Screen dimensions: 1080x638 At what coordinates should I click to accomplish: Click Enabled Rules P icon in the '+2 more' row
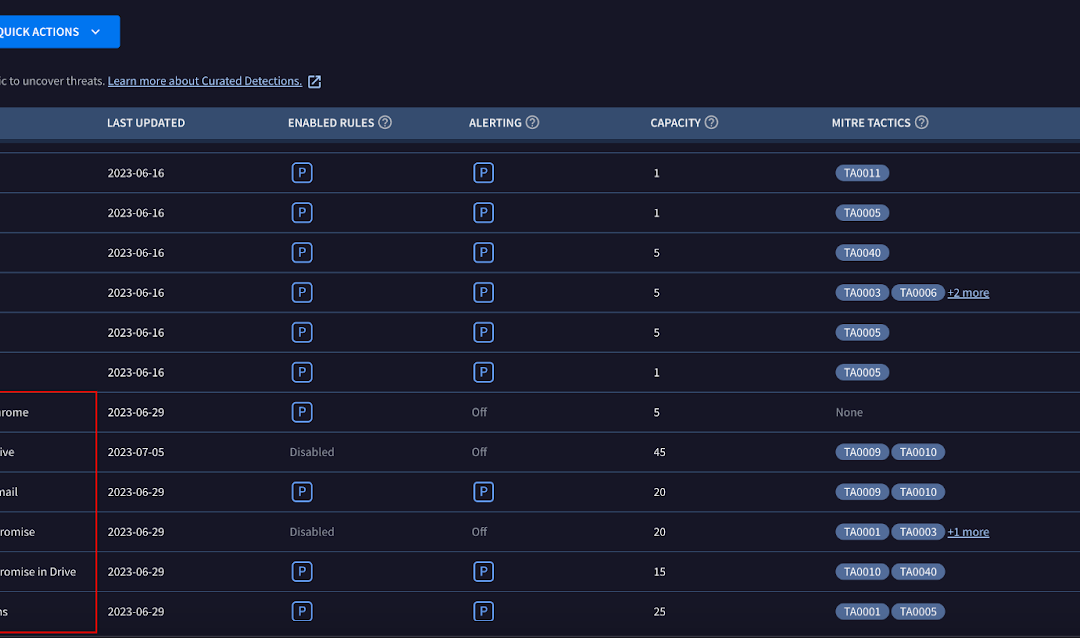pyautogui.click(x=302, y=293)
